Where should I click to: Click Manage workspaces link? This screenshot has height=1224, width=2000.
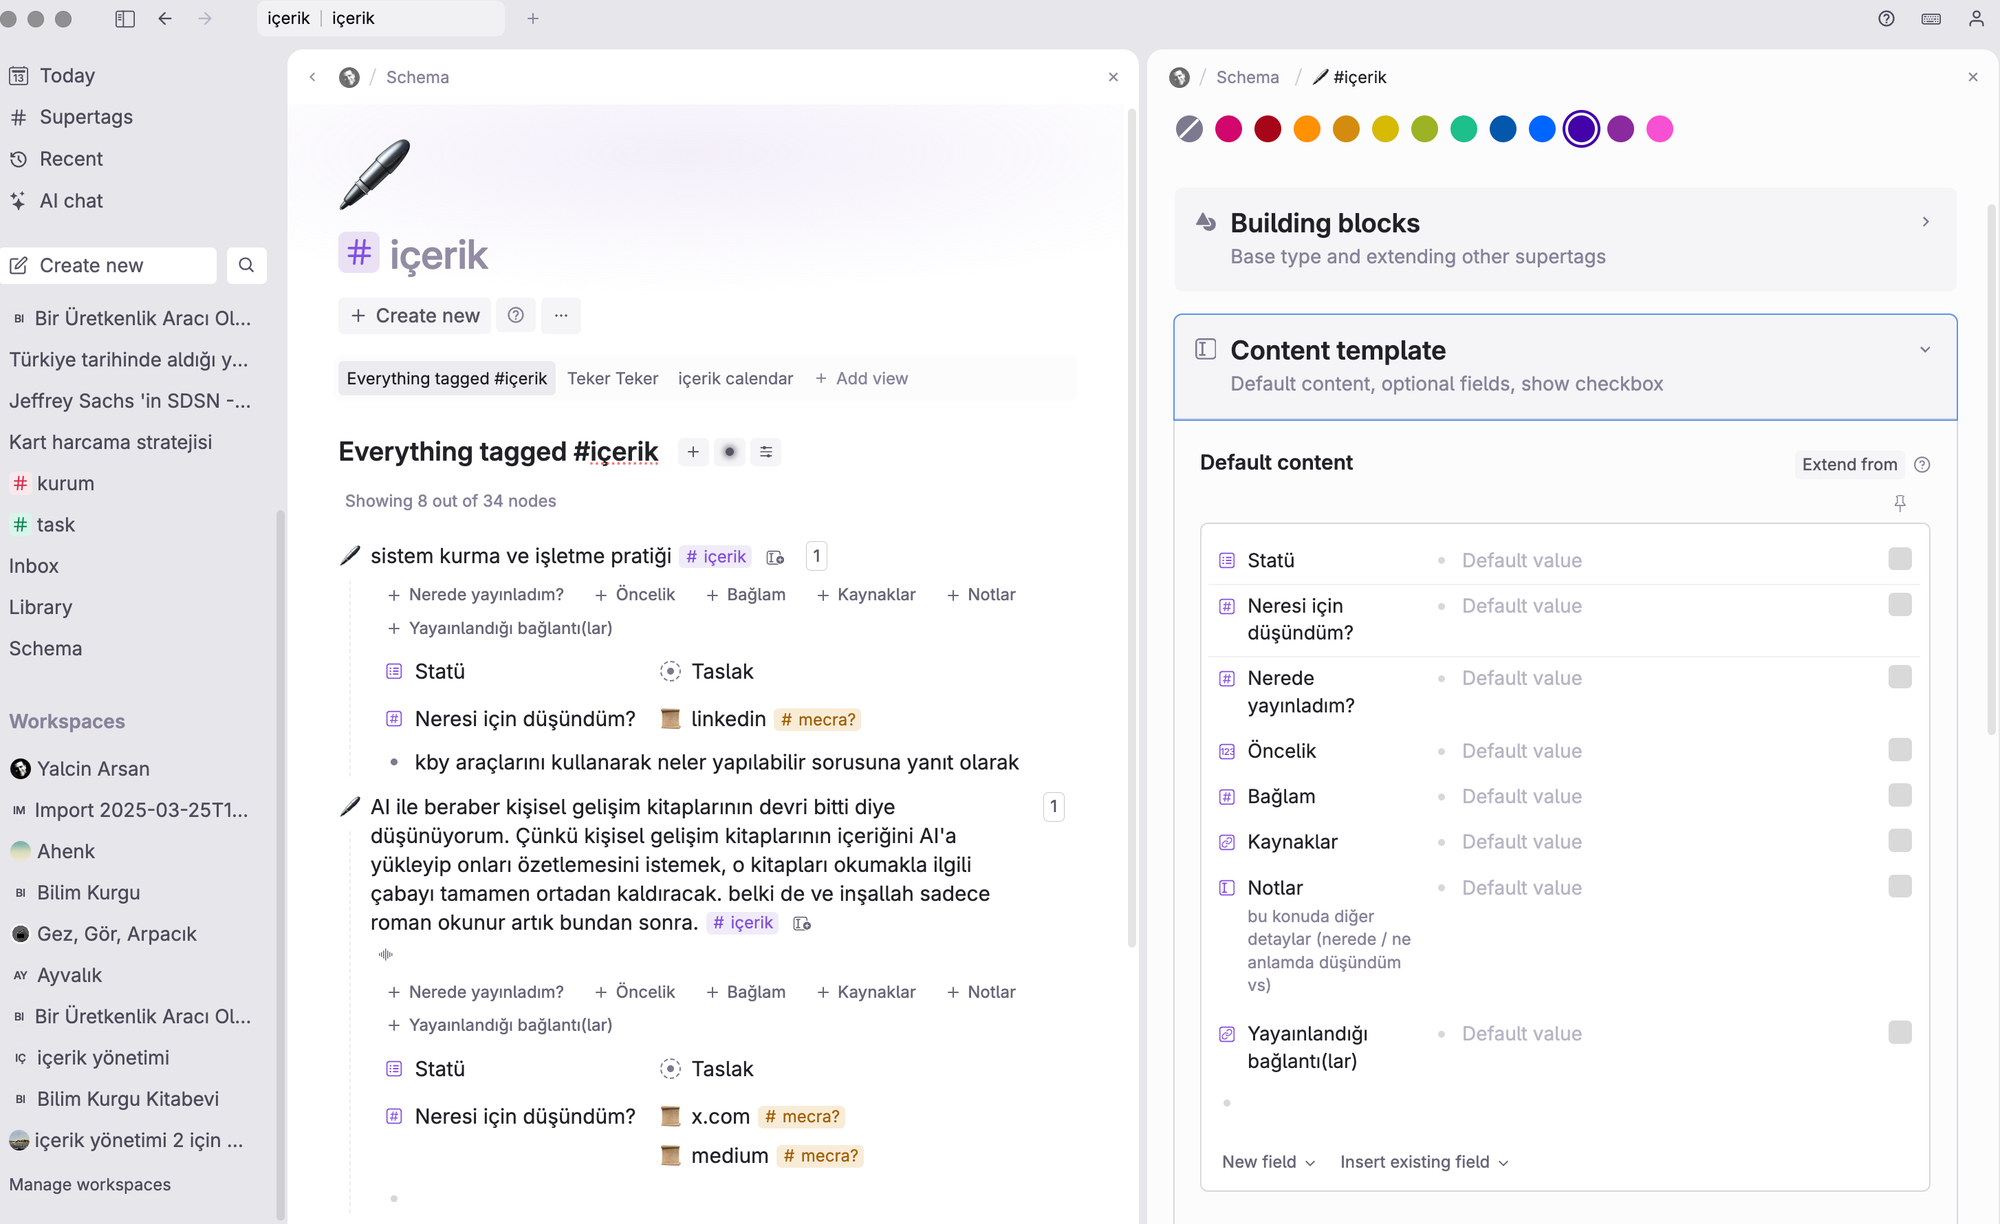click(90, 1184)
